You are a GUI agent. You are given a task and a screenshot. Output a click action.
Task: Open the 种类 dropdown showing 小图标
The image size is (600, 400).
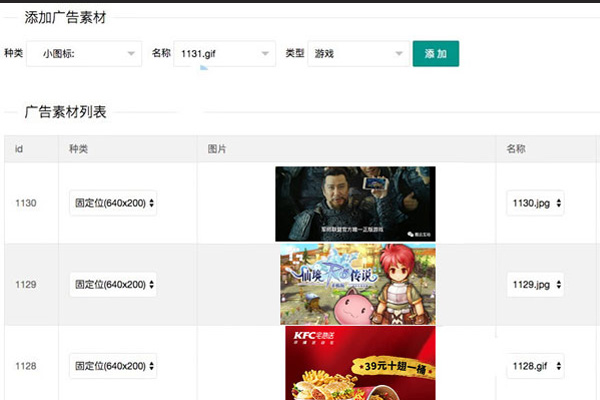[84, 53]
